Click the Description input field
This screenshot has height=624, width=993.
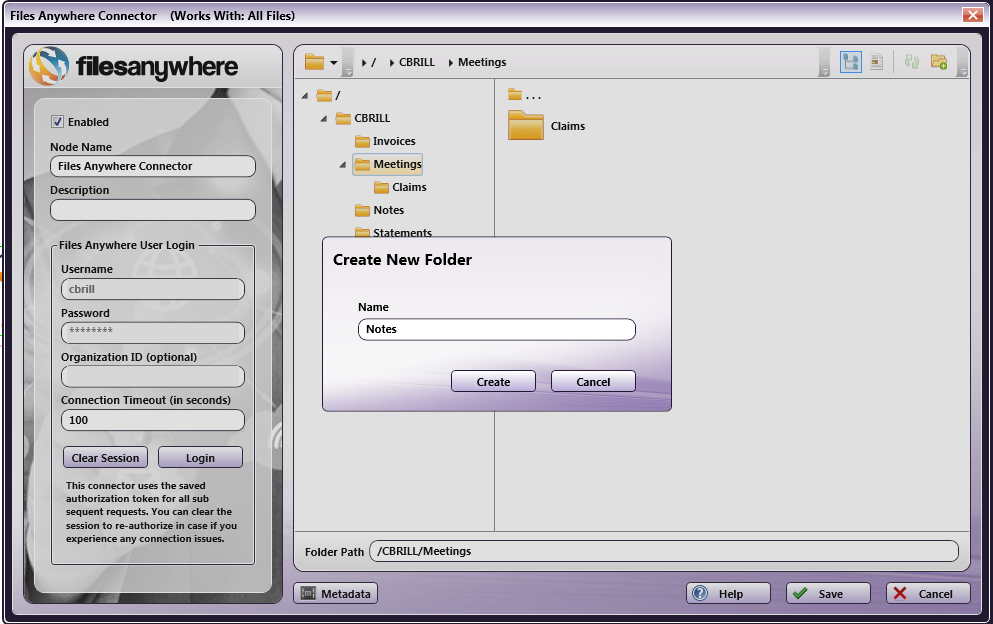pos(153,210)
